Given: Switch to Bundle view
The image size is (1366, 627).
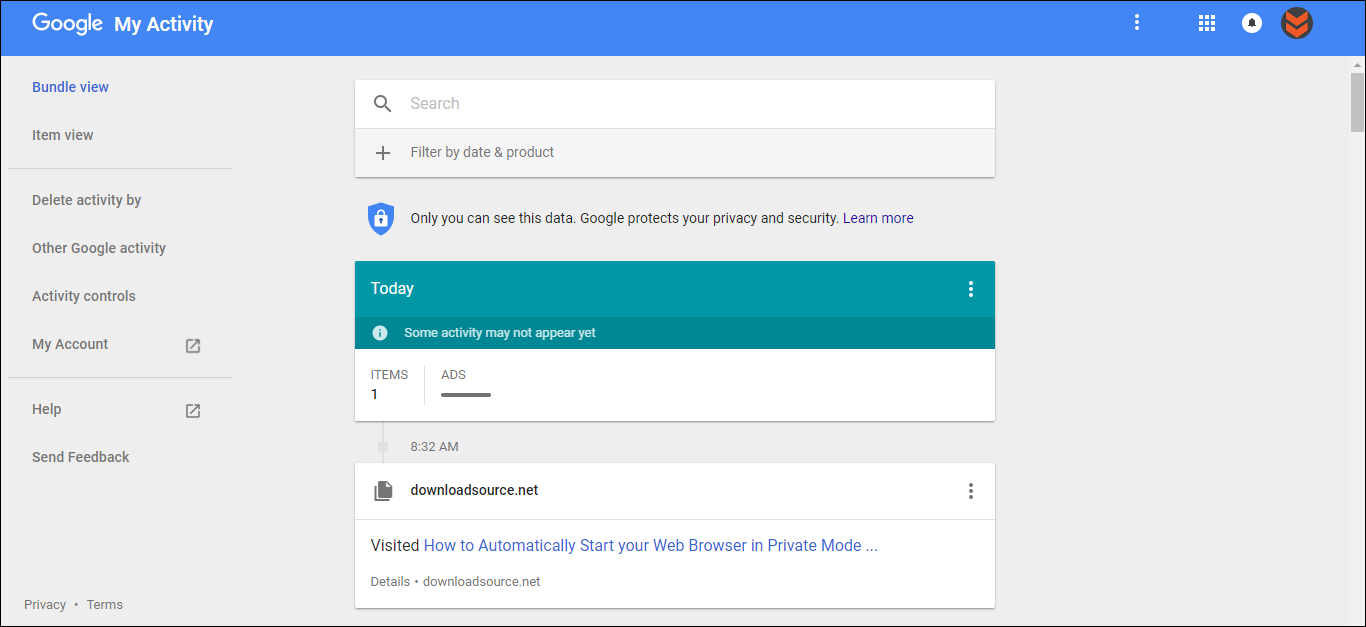Looking at the screenshot, I should 70,87.
